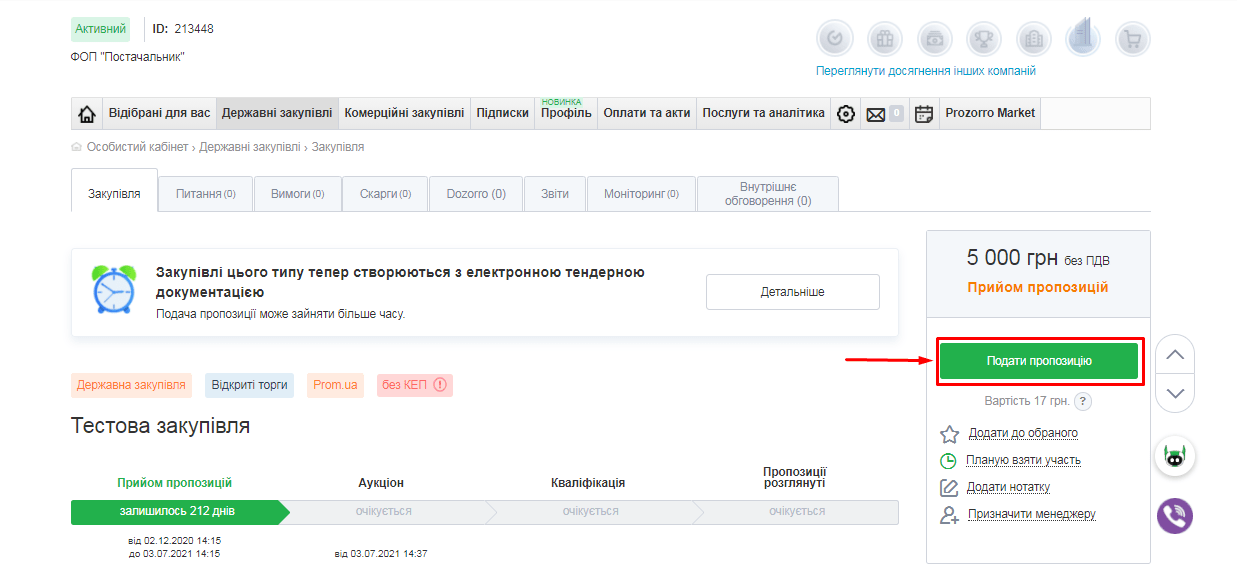Click the 'Детальніше' button in the notice
The image size is (1237, 570).
coord(792,292)
